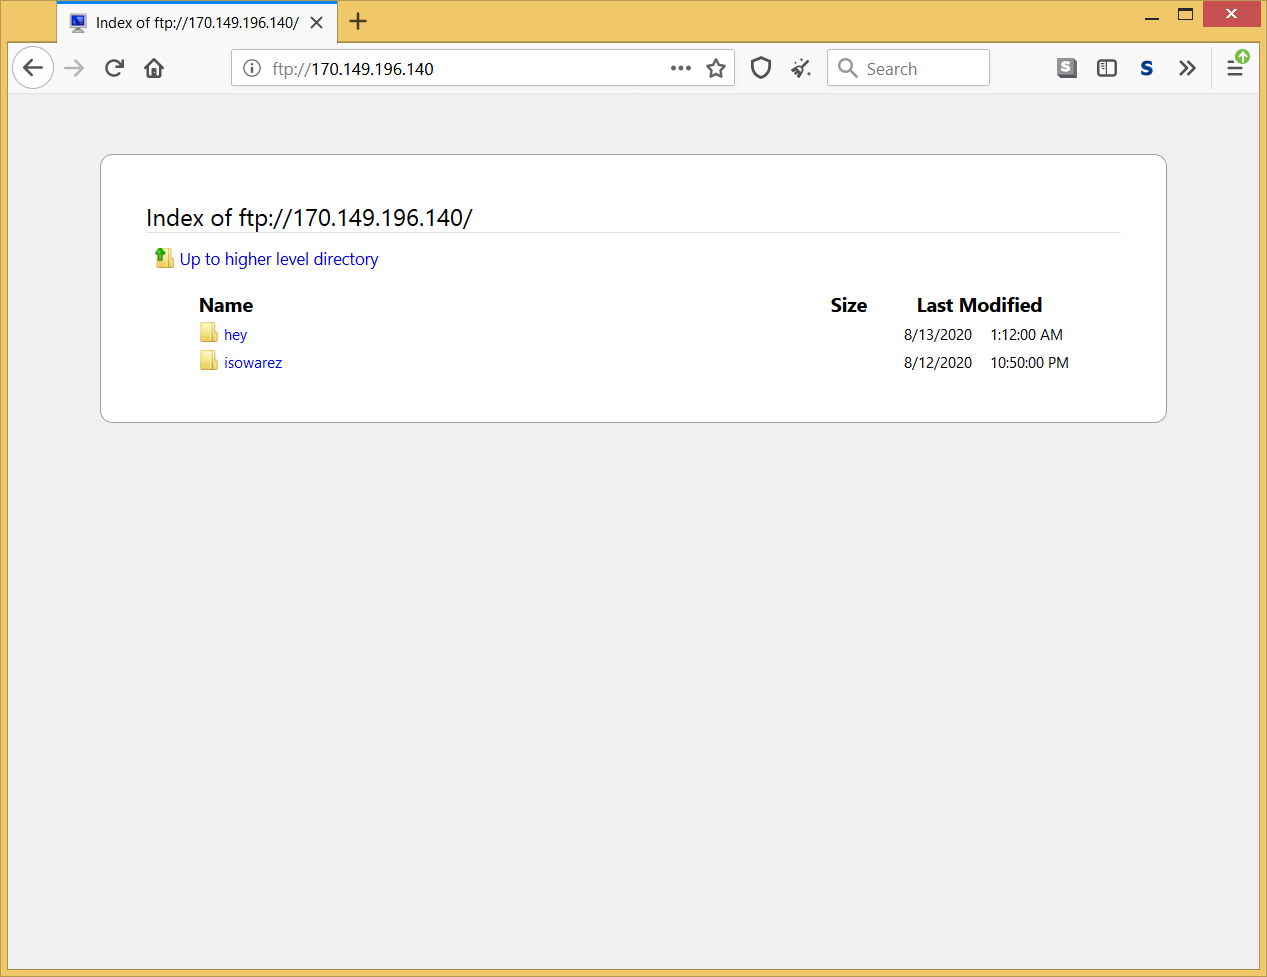Click the magnifier icon in search box

848,68
